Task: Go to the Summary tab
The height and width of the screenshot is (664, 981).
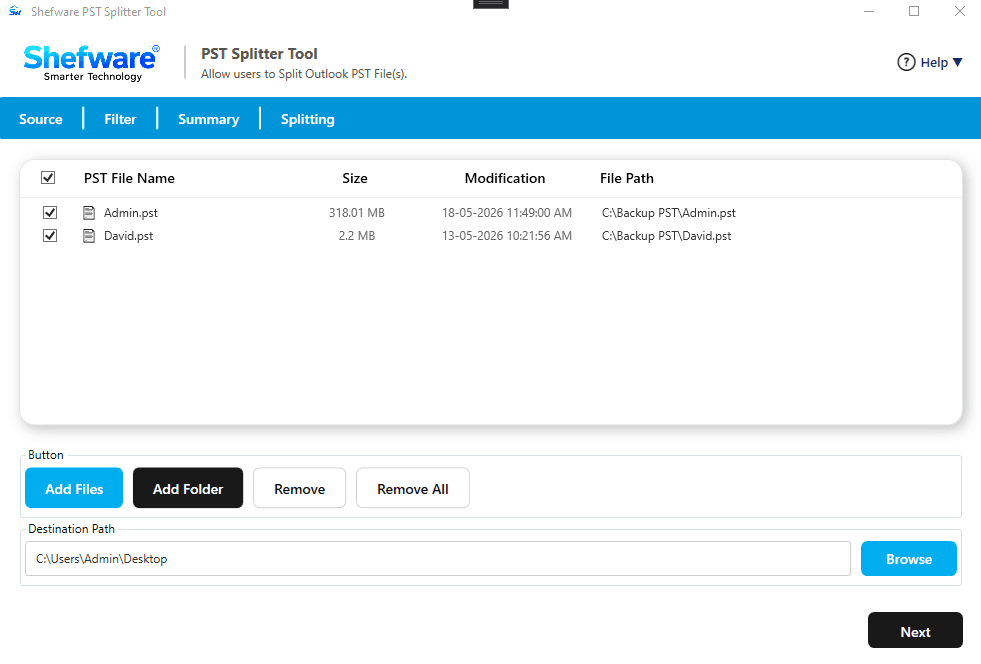Action: pos(208,119)
